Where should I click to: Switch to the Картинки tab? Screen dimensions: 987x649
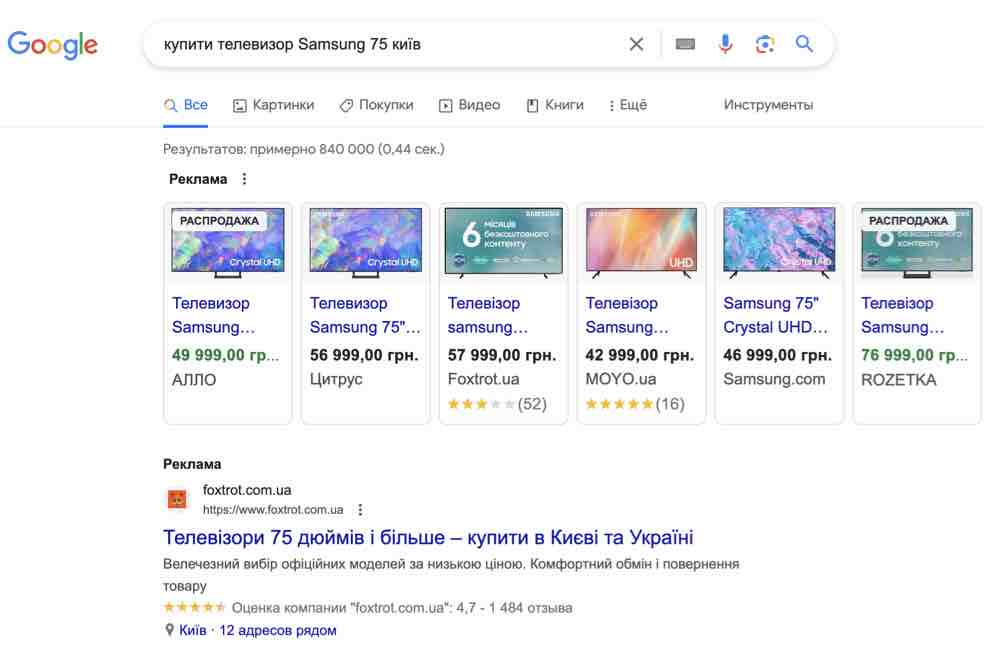tap(275, 104)
